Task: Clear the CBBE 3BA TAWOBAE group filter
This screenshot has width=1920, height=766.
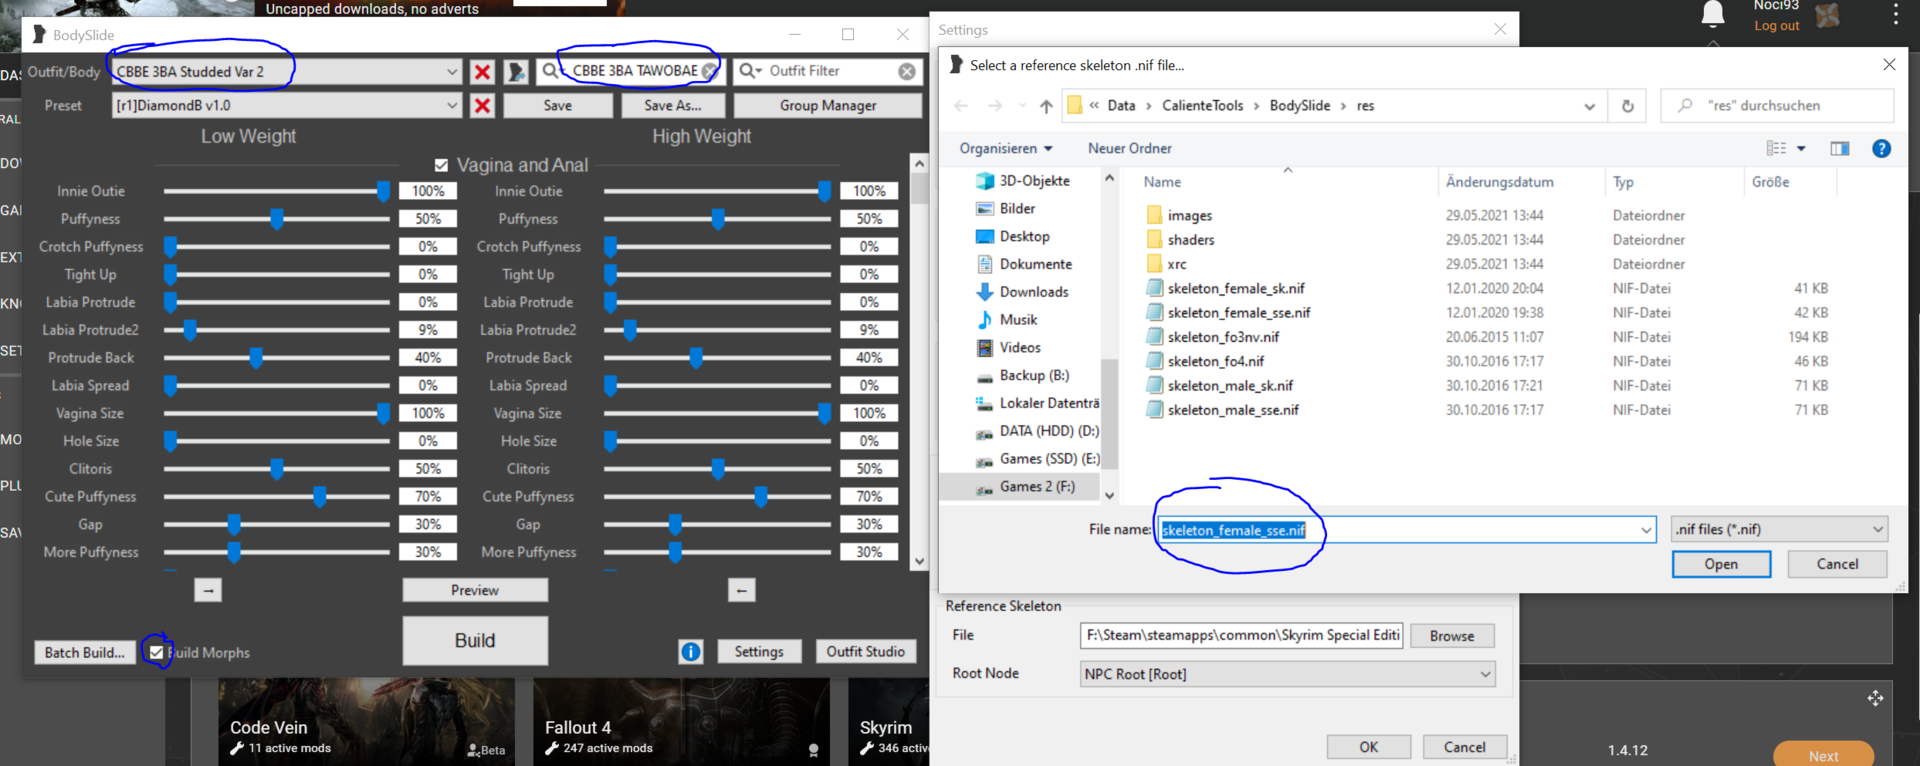Action: pos(709,71)
